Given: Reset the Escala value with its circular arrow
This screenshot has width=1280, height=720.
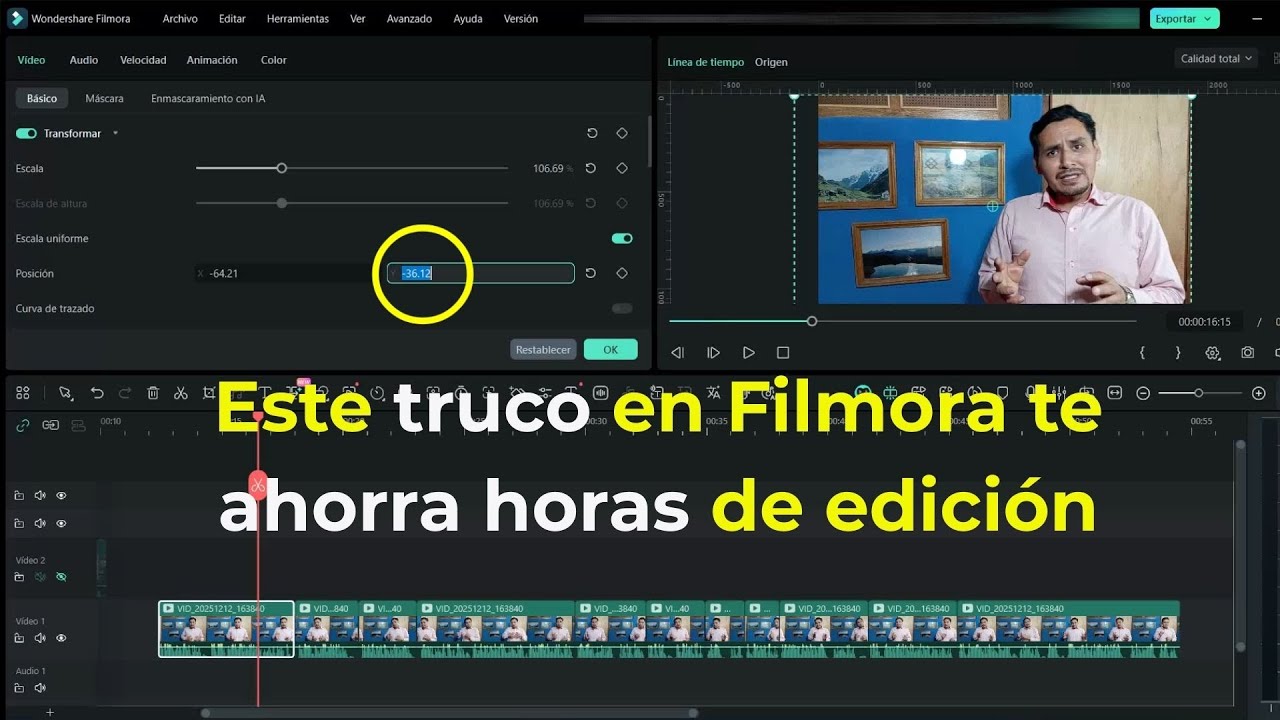Looking at the screenshot, I should 591,168.
